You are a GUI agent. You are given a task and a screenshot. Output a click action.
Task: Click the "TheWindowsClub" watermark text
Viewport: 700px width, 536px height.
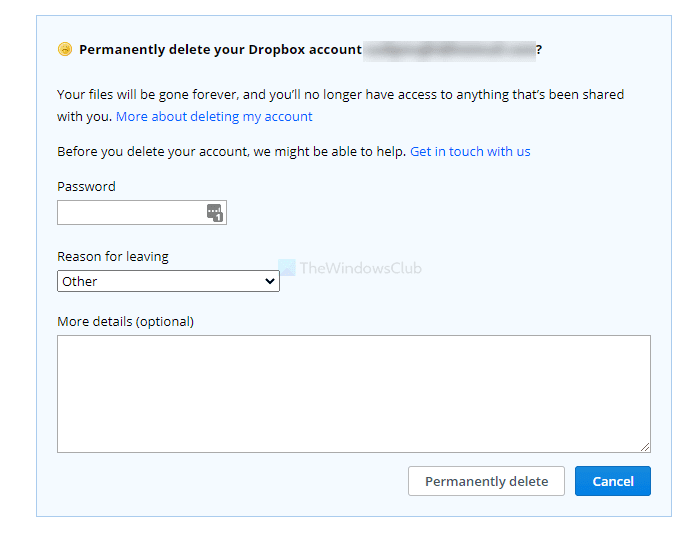pos(361,268)
